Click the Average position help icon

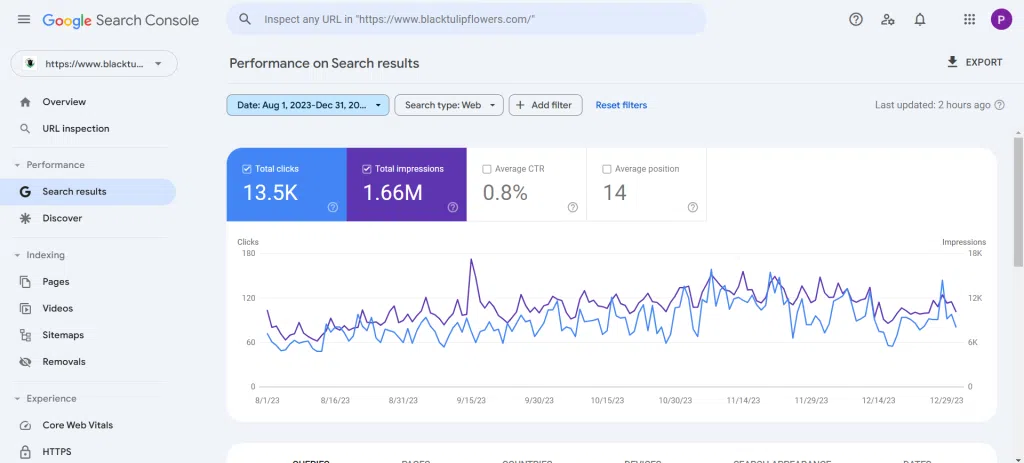(692, 207)
